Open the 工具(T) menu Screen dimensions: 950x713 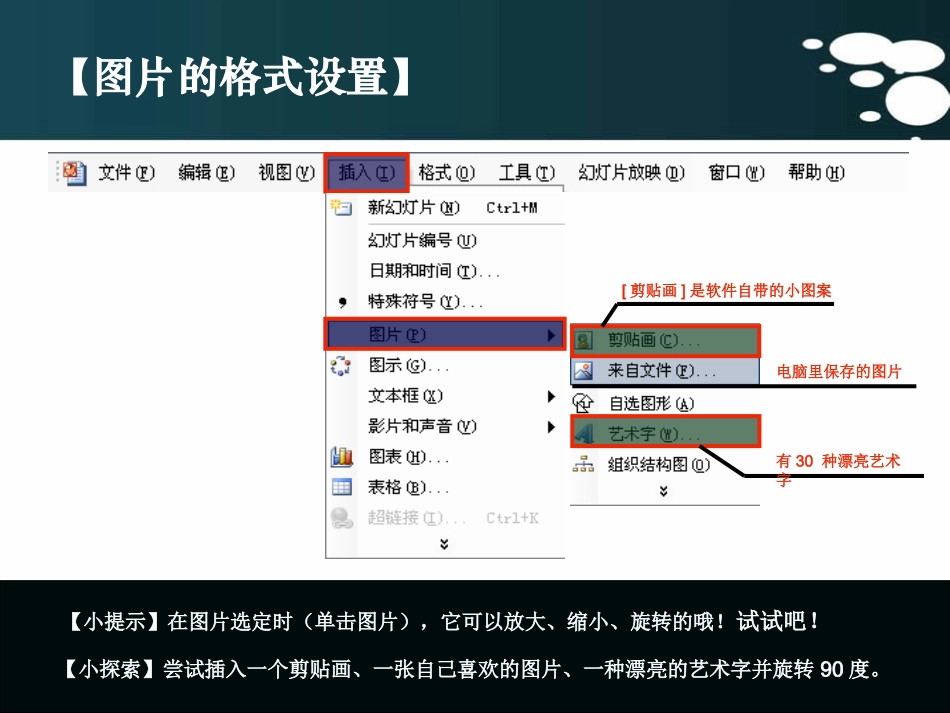coord(526,173)
